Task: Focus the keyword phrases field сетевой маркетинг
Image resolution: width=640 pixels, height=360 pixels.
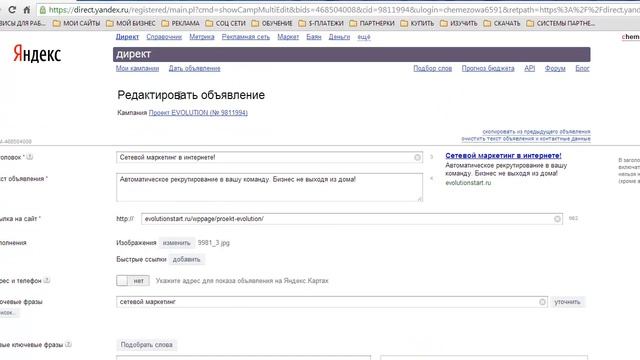Action: [331, 302]
